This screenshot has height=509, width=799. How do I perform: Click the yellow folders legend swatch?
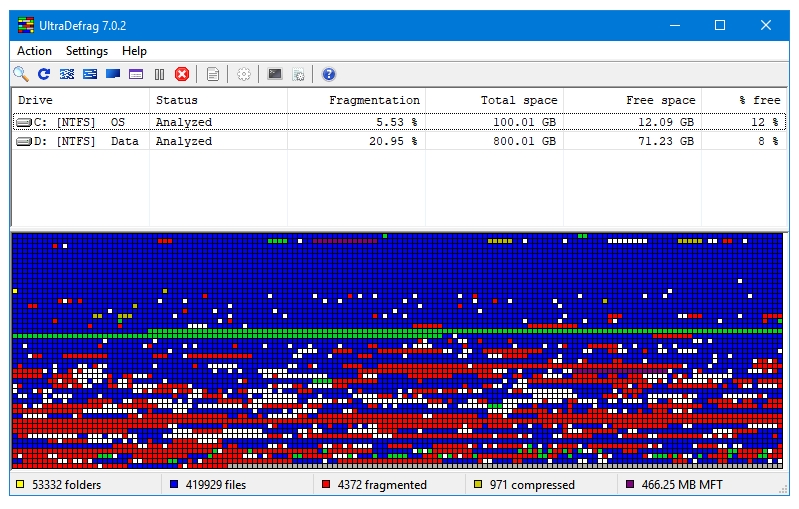(20, 484)
